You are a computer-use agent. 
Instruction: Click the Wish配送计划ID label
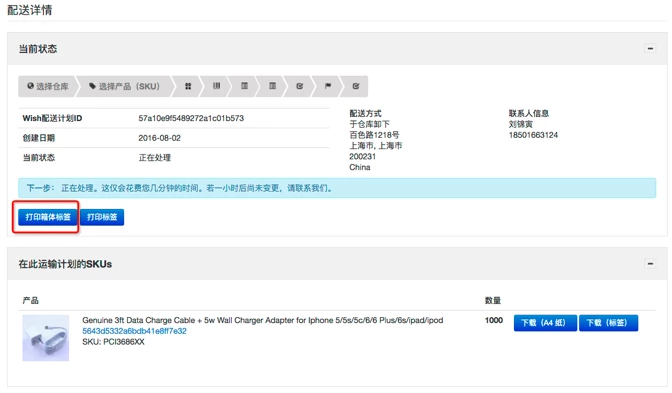tap(52, 118)
